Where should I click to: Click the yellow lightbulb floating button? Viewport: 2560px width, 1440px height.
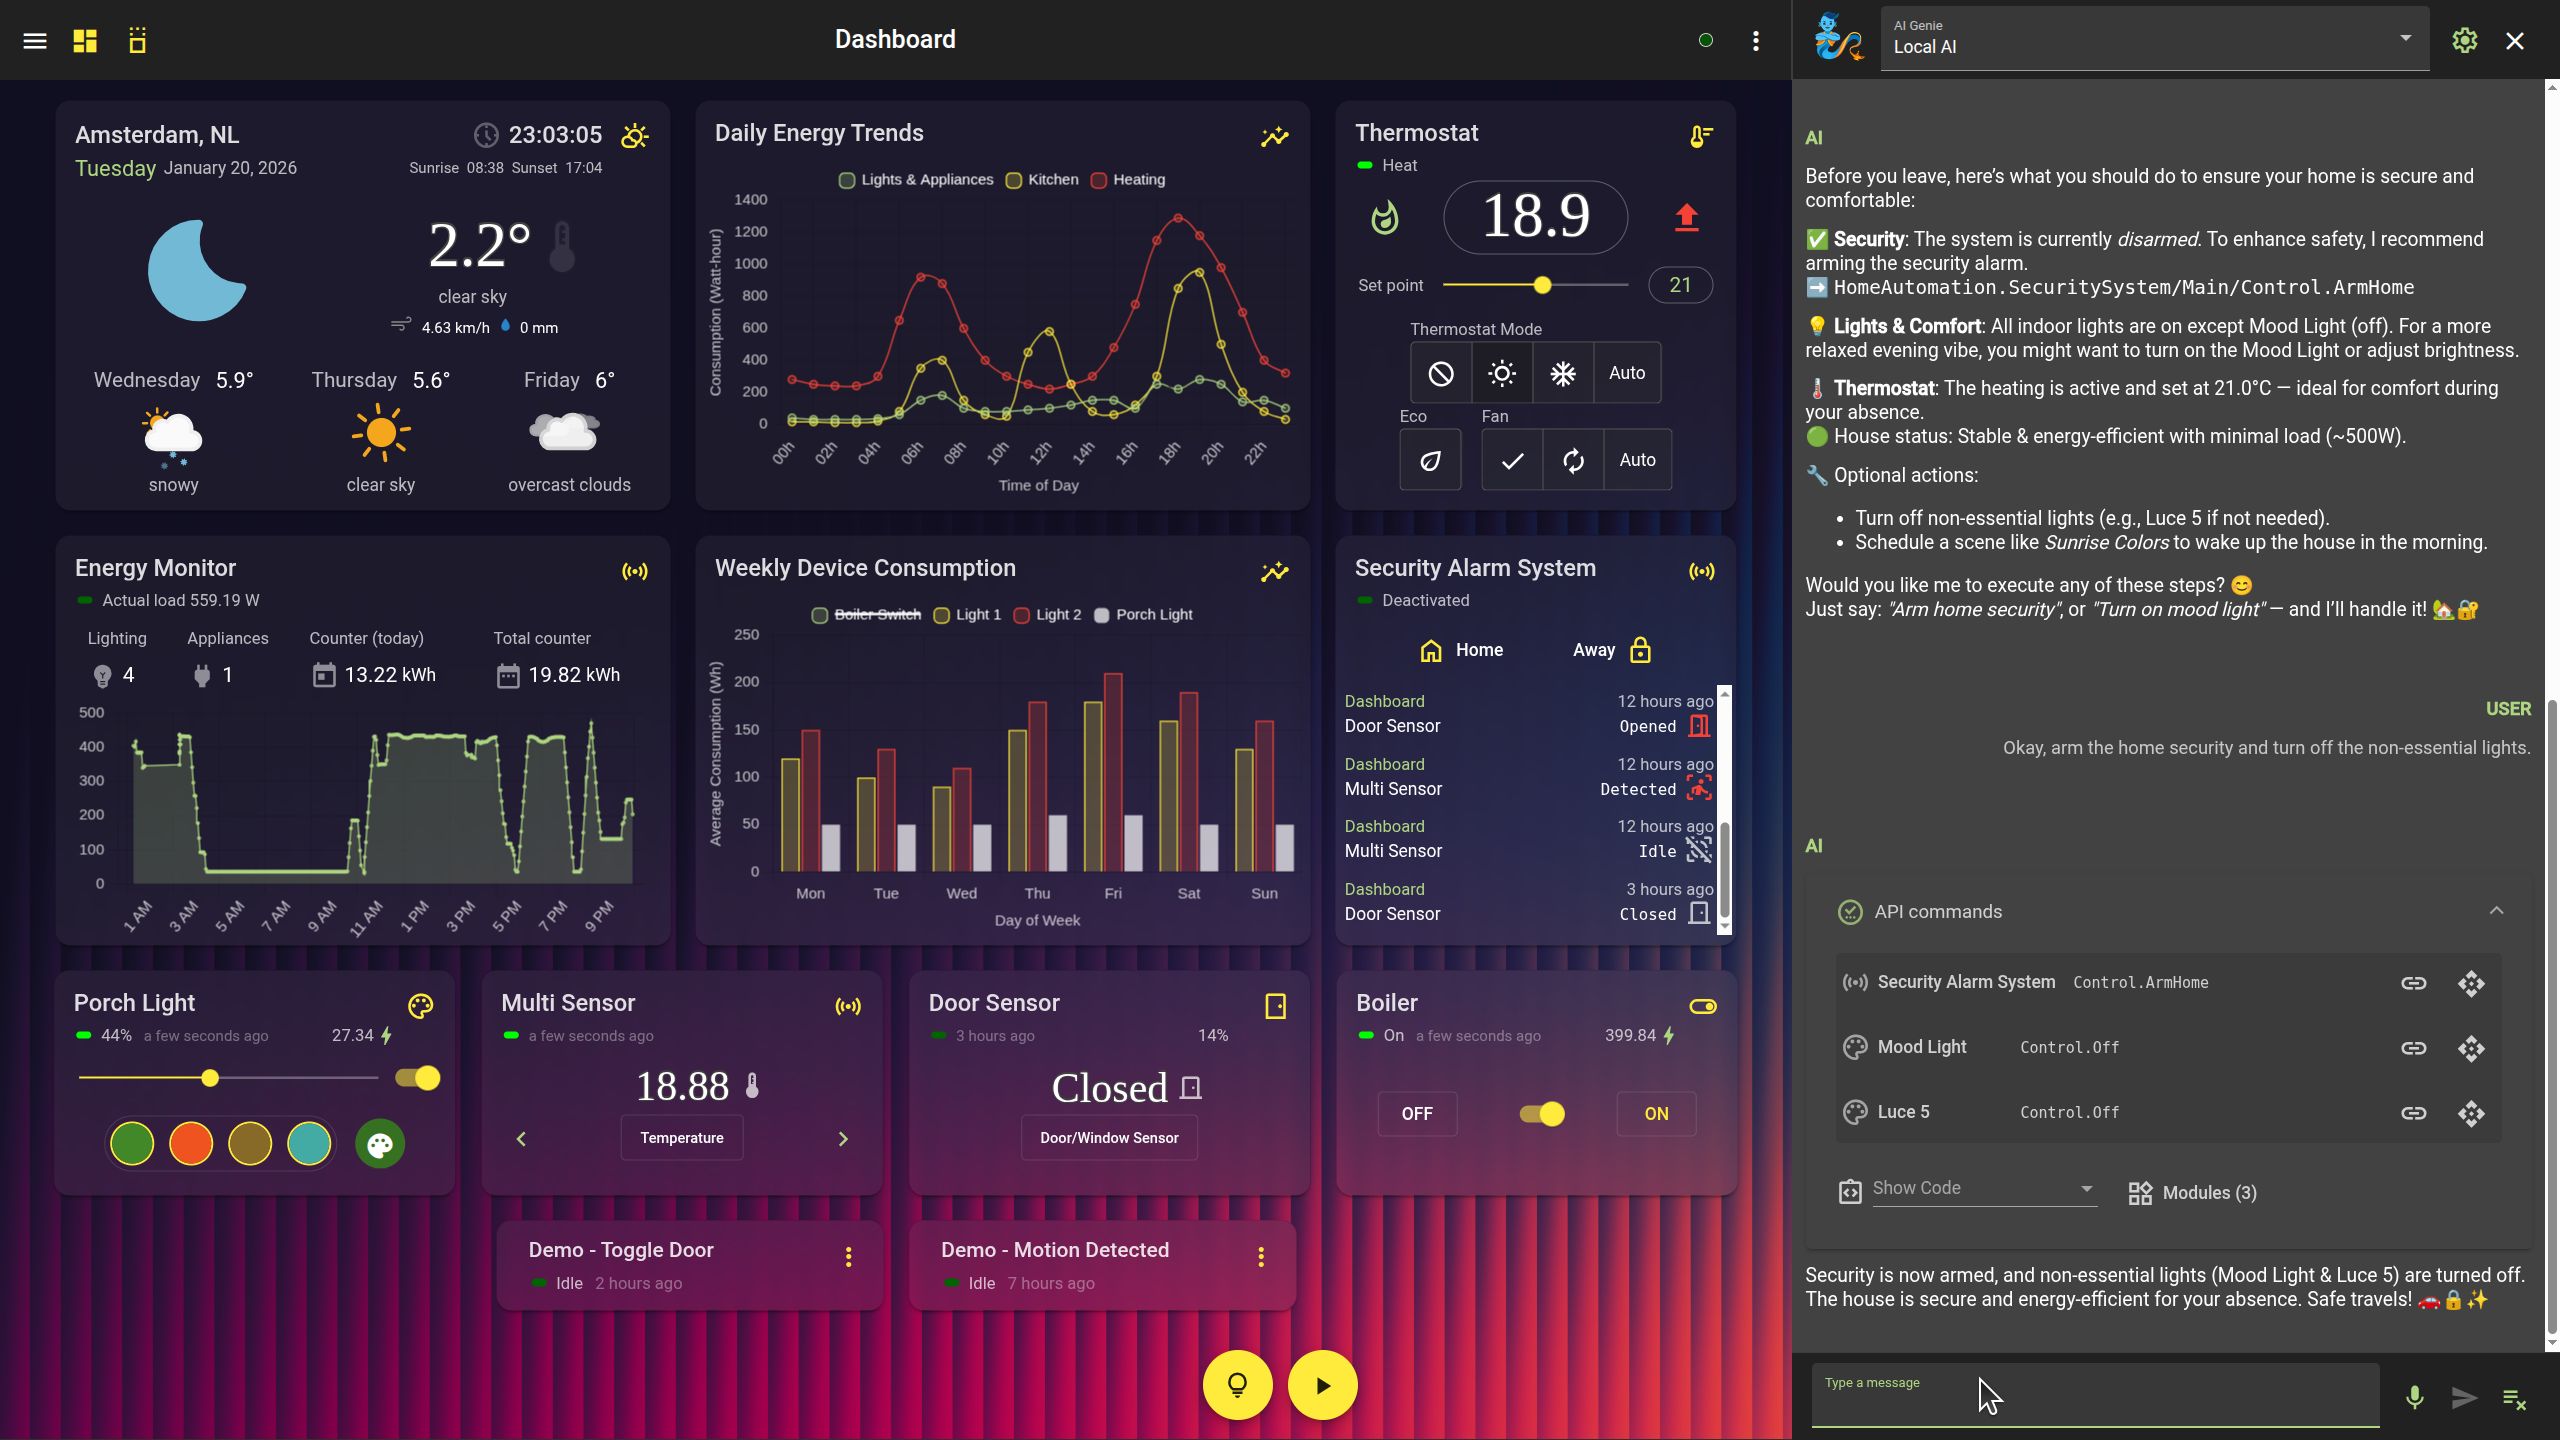tap(1237, 1385)
